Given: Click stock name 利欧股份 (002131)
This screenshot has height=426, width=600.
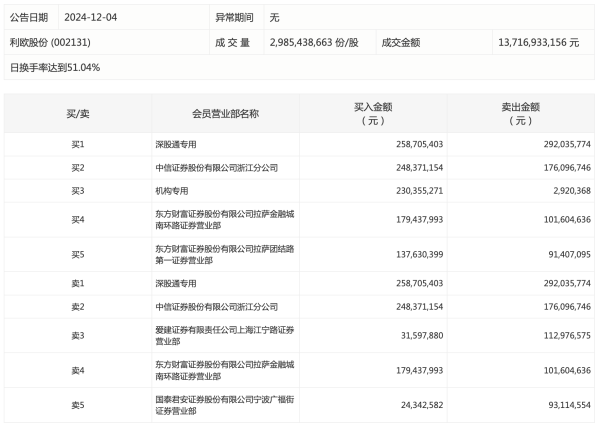Looking at the screenshot, I should (x=50, y=42).
